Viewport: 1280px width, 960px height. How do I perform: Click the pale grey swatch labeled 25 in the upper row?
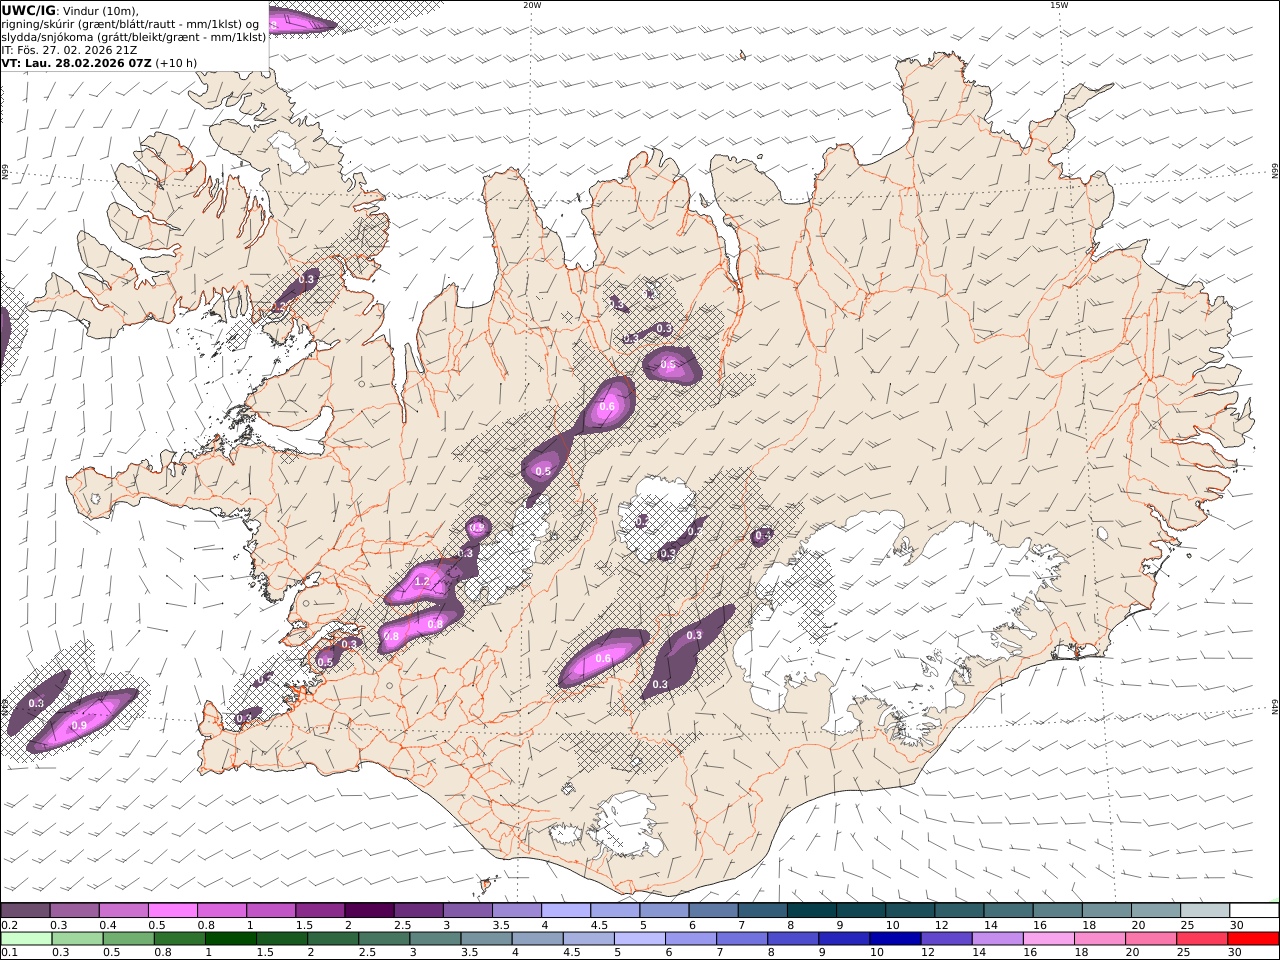pos(1205,910)
